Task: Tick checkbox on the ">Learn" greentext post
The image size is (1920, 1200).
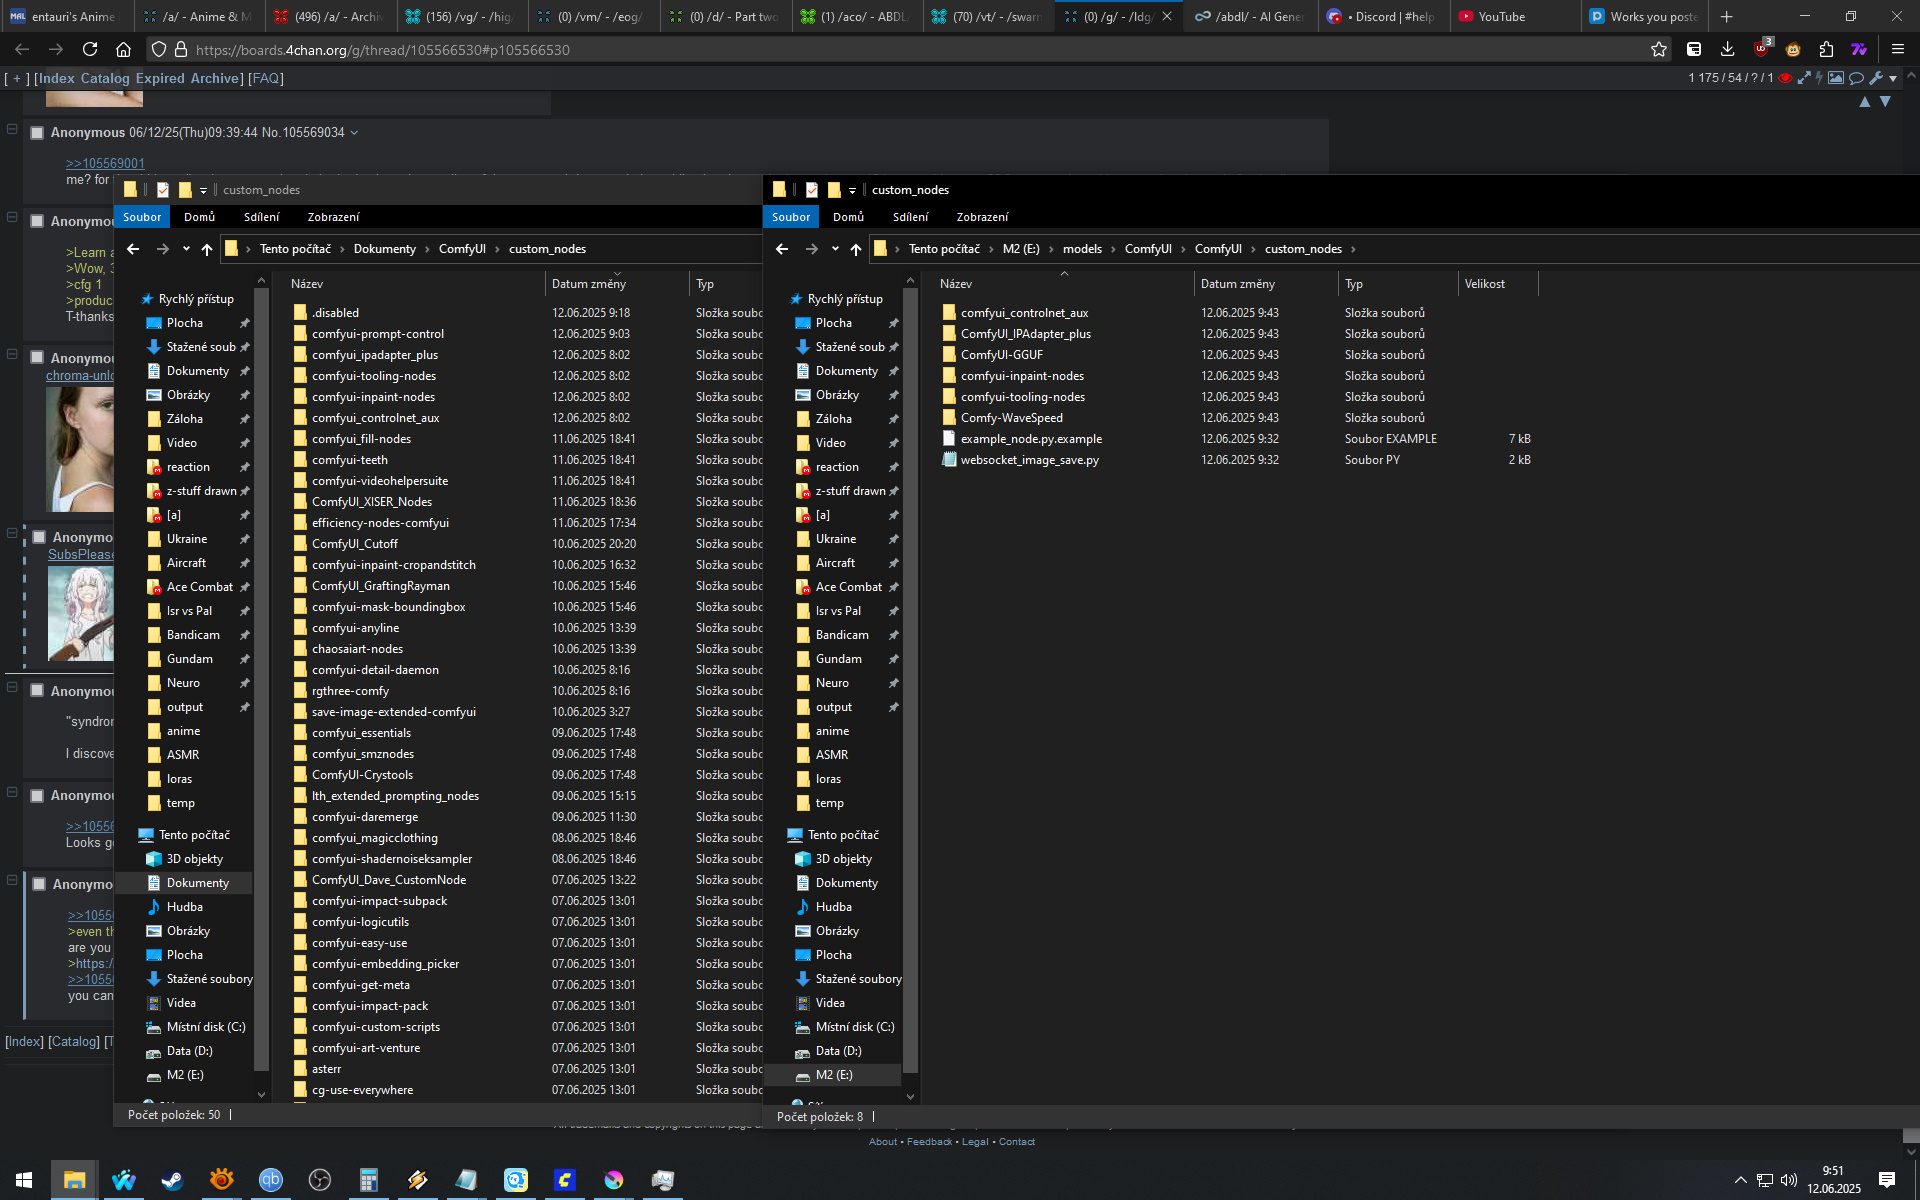Action: [37, 221]
